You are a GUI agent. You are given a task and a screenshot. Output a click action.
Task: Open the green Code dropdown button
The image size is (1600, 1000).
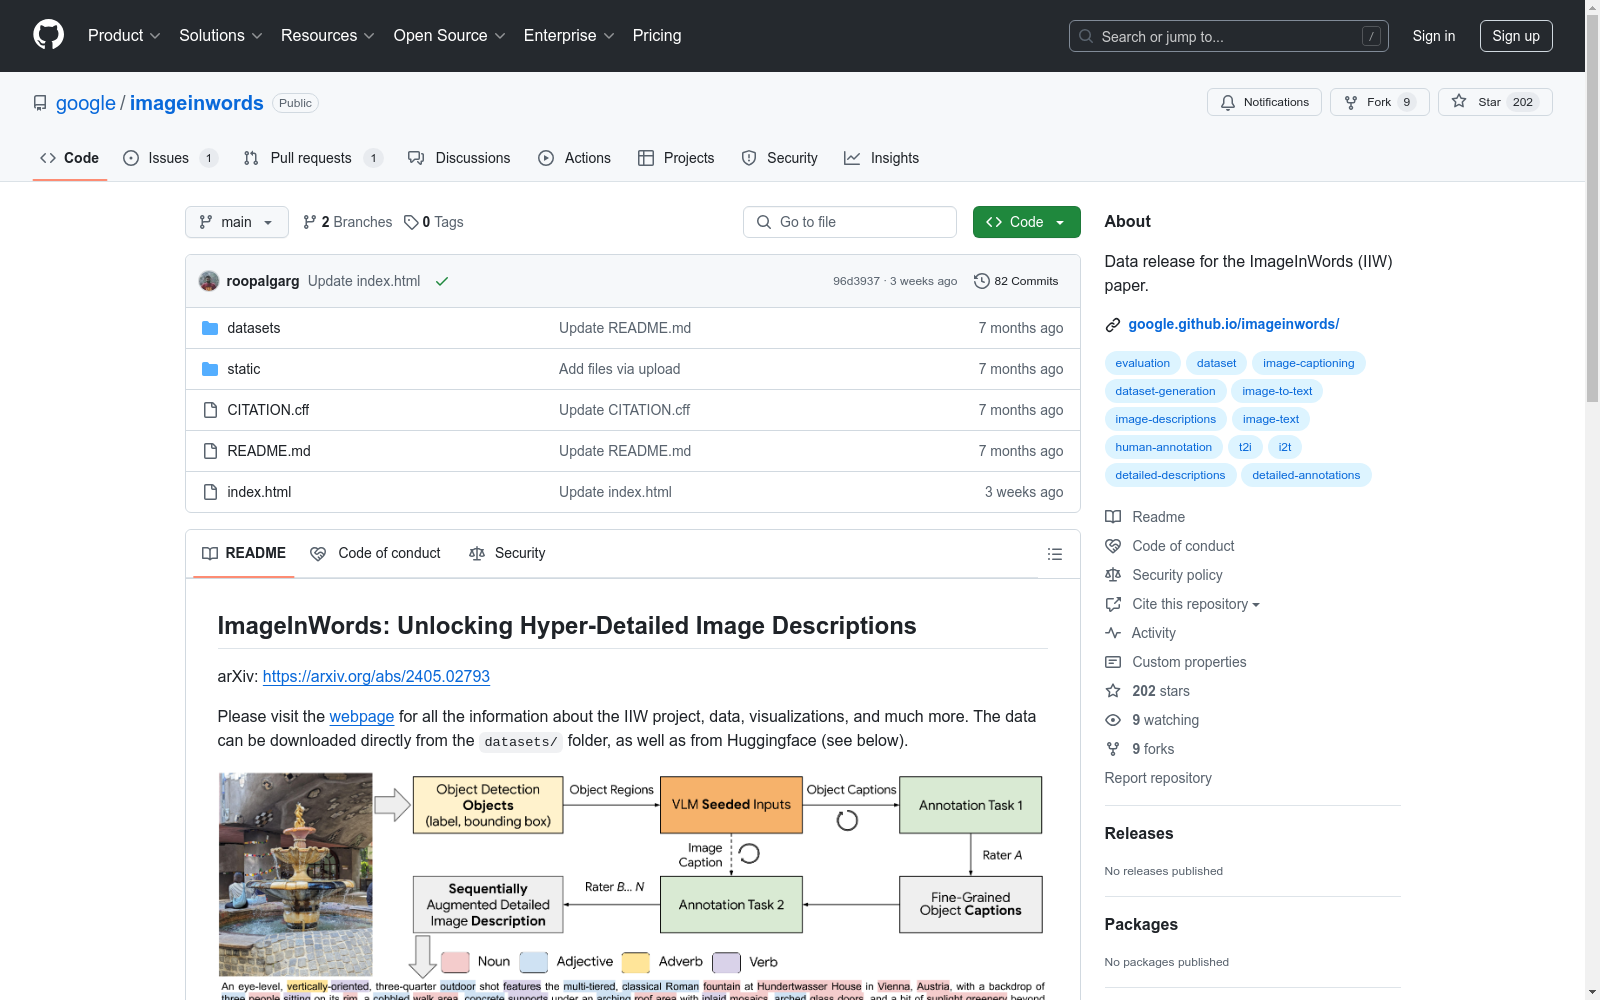click(x=1026, y=222)
